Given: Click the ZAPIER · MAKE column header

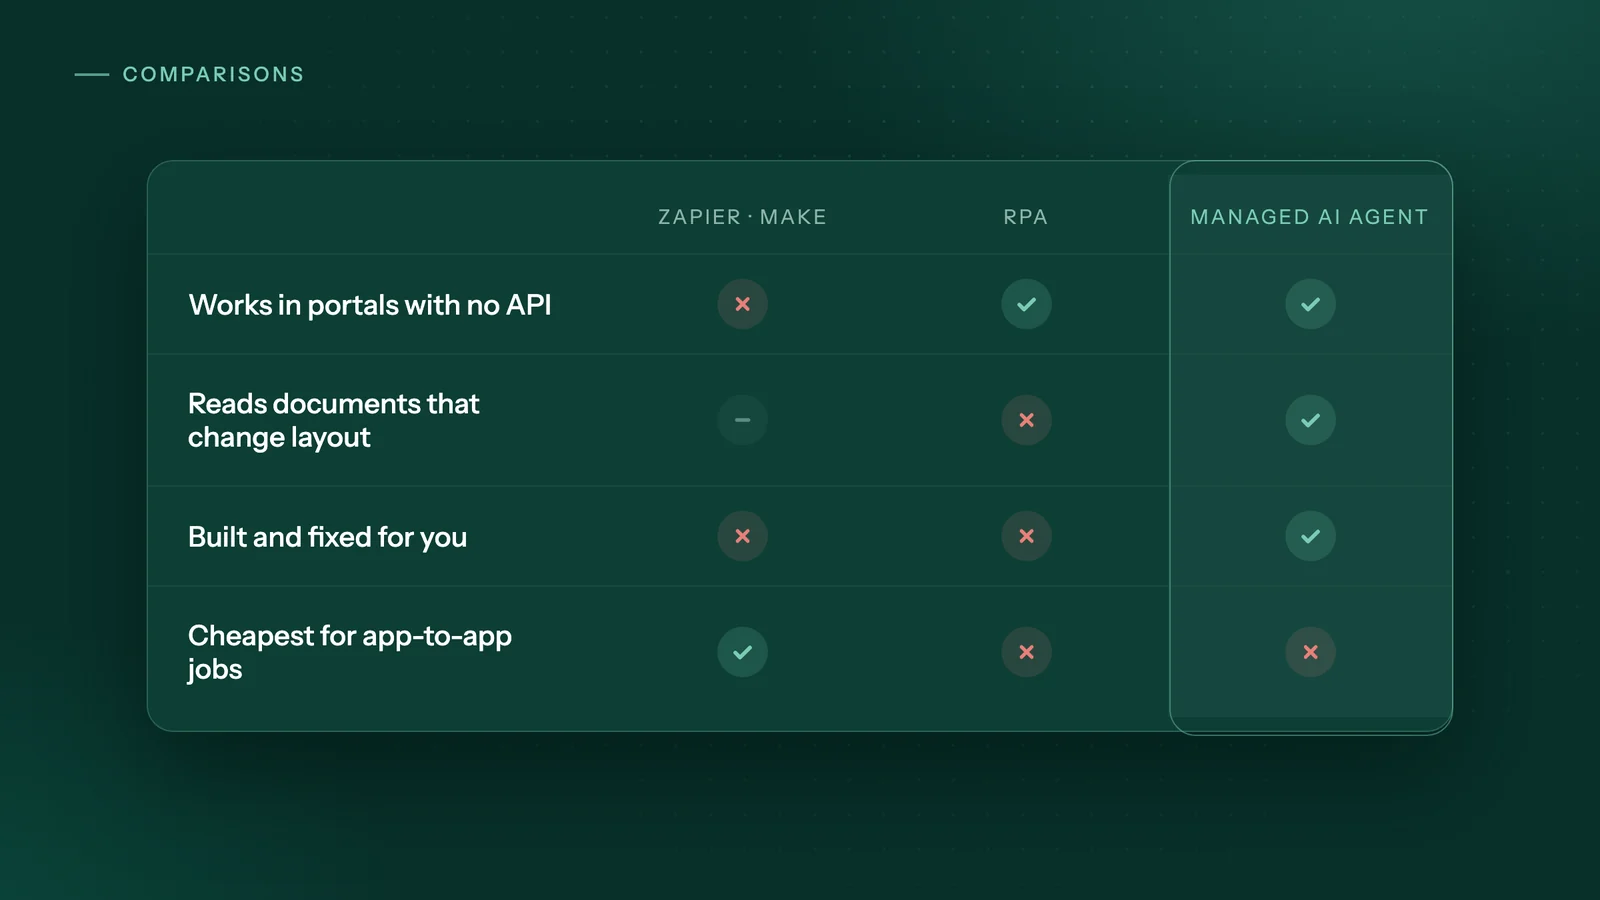Looking at the screenshot, I should click(x=742, y=217).
